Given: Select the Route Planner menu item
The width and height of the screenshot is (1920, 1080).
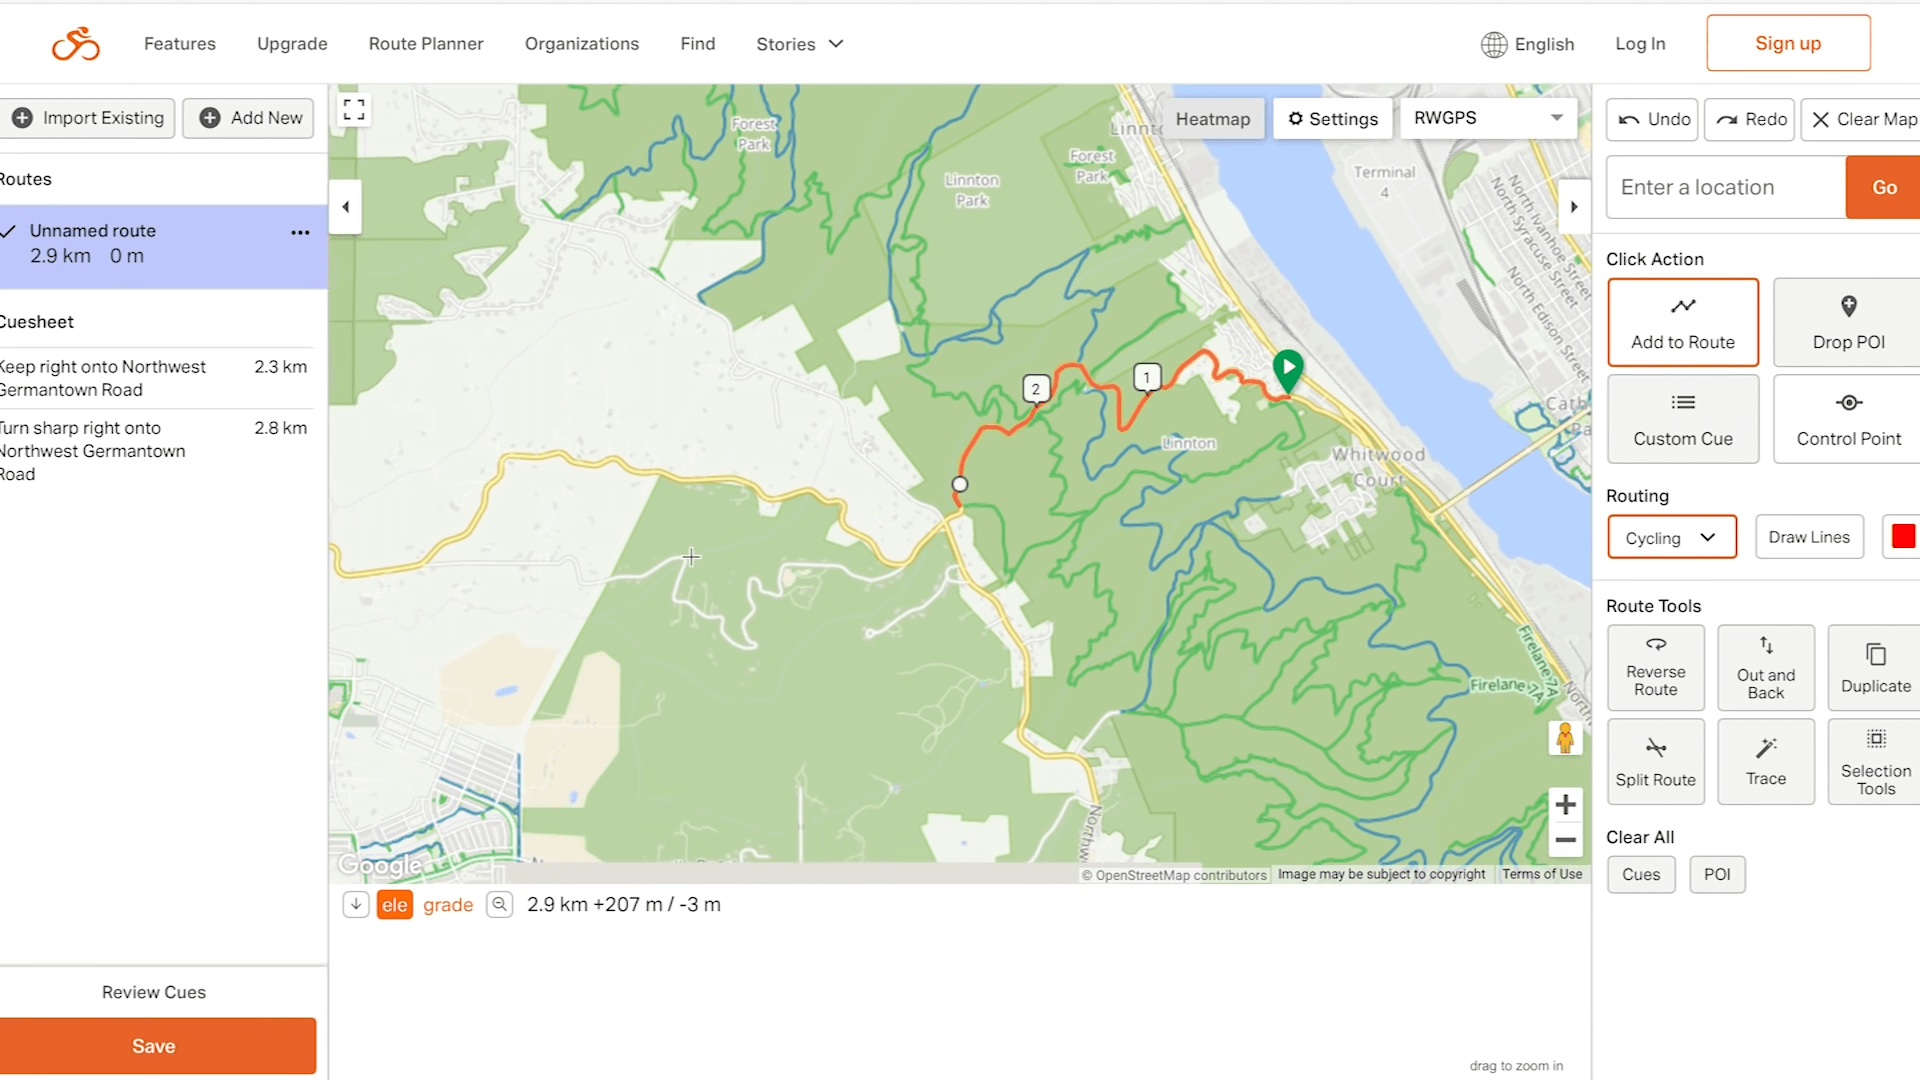Looking at the screenshot, I should click(x=426, y=44).
